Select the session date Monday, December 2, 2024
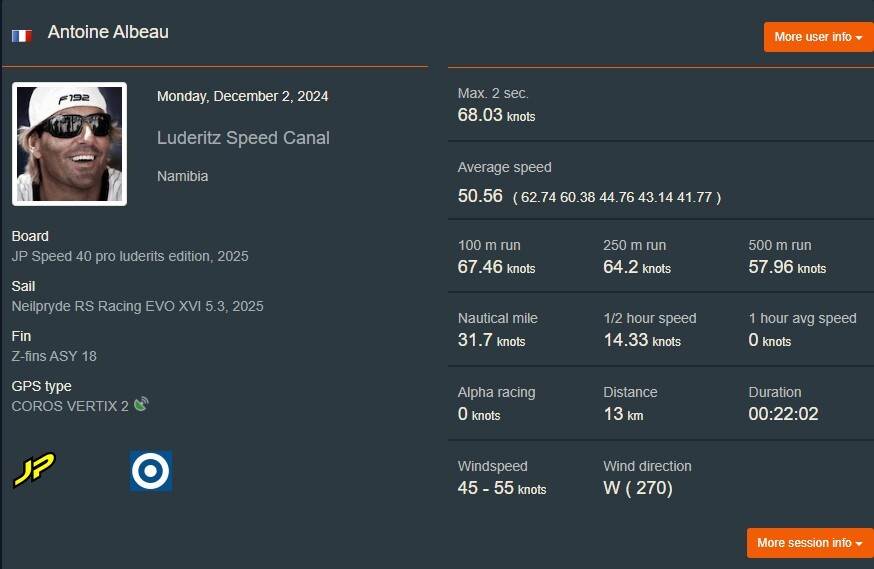Viewport: 874px width, 569px height. pyautogui.click(x=243, y=97)
